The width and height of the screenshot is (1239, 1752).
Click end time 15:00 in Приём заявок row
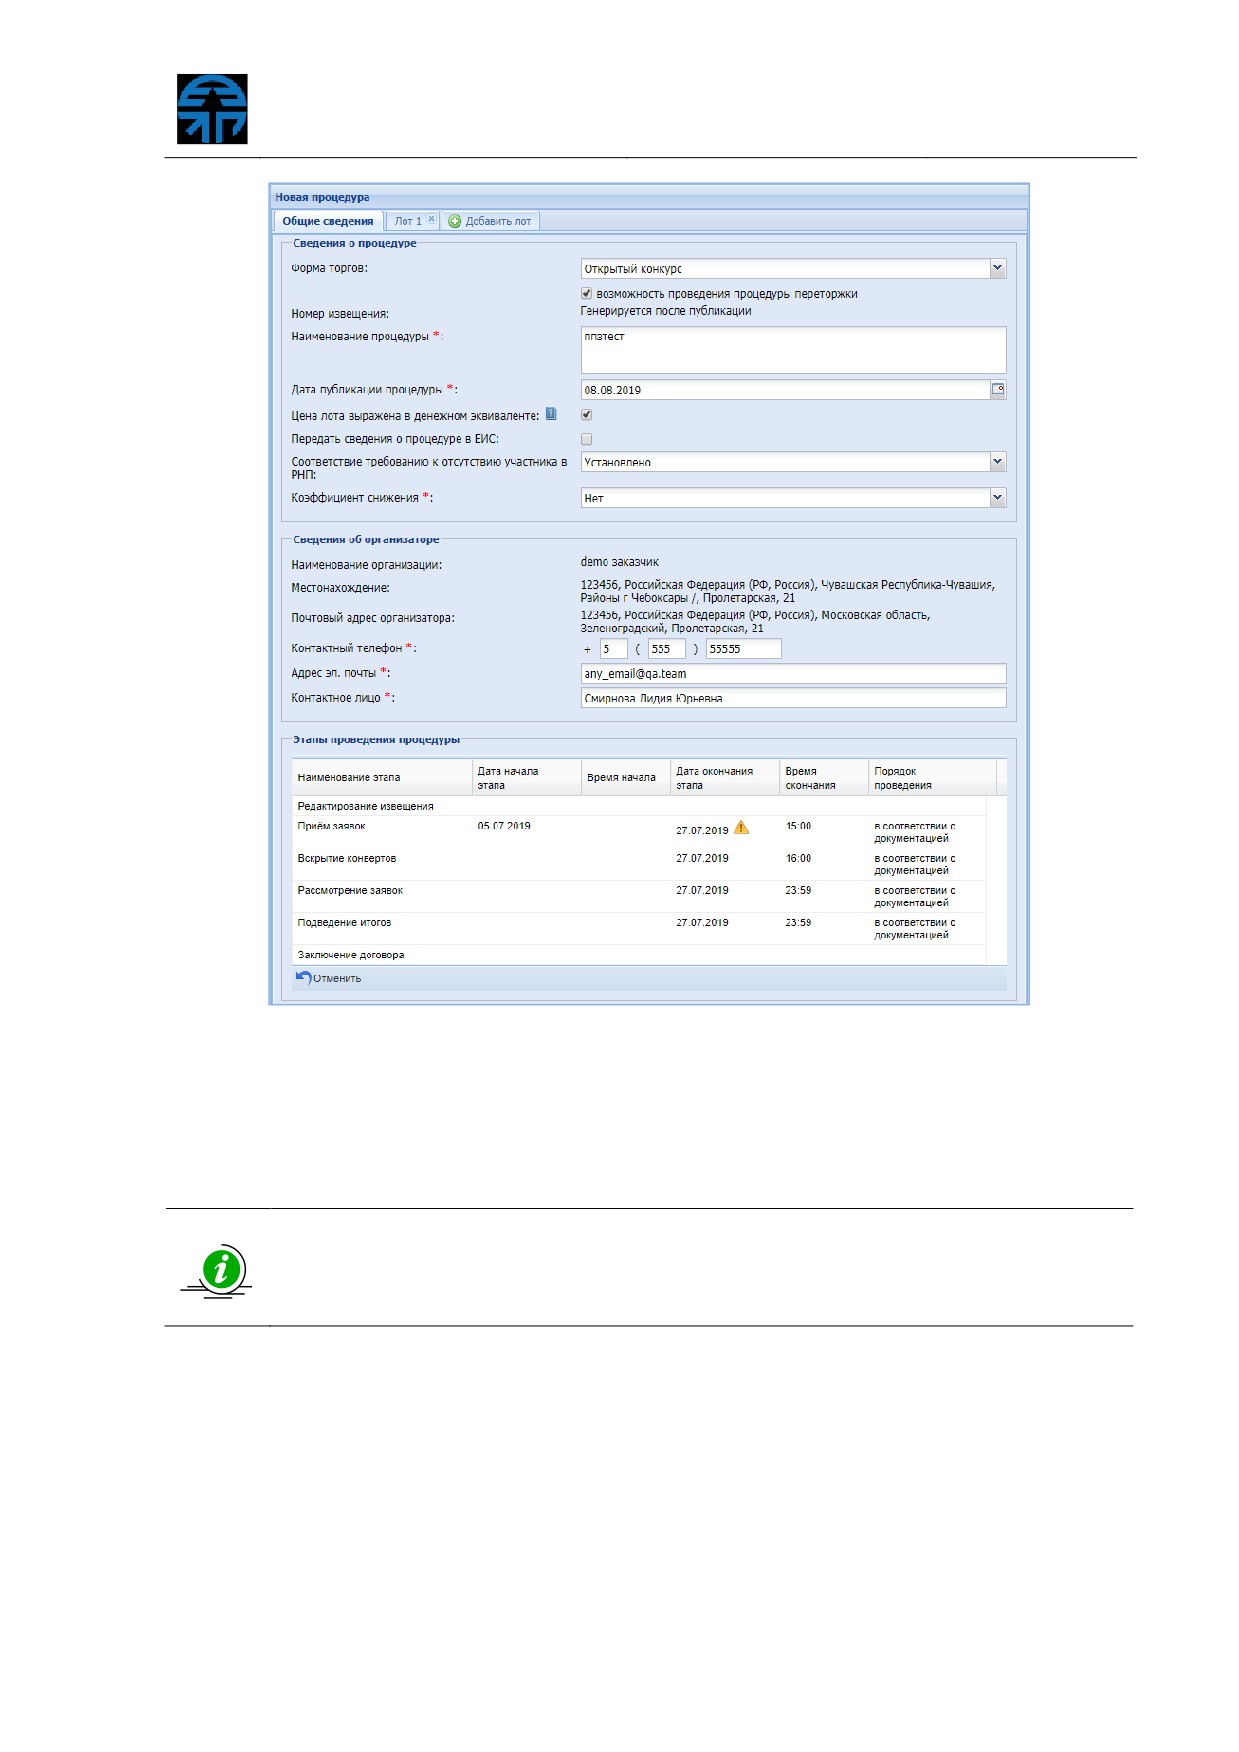pos(798,826)
